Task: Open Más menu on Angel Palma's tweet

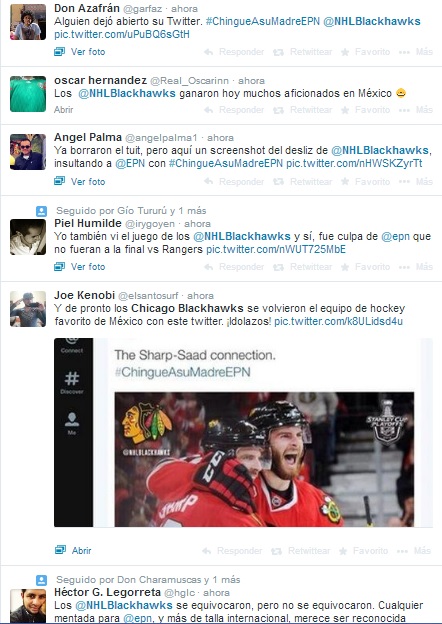Action: 416,182
